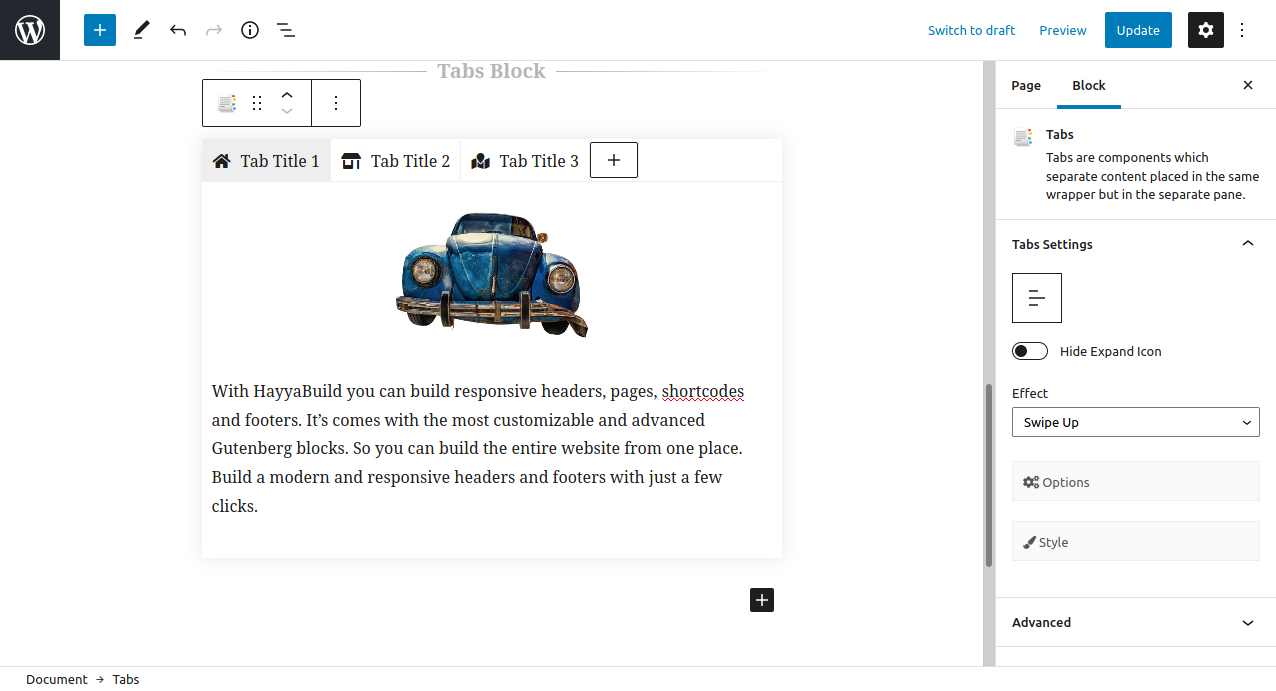Click the Tabs block type icon

click(227, 103)
